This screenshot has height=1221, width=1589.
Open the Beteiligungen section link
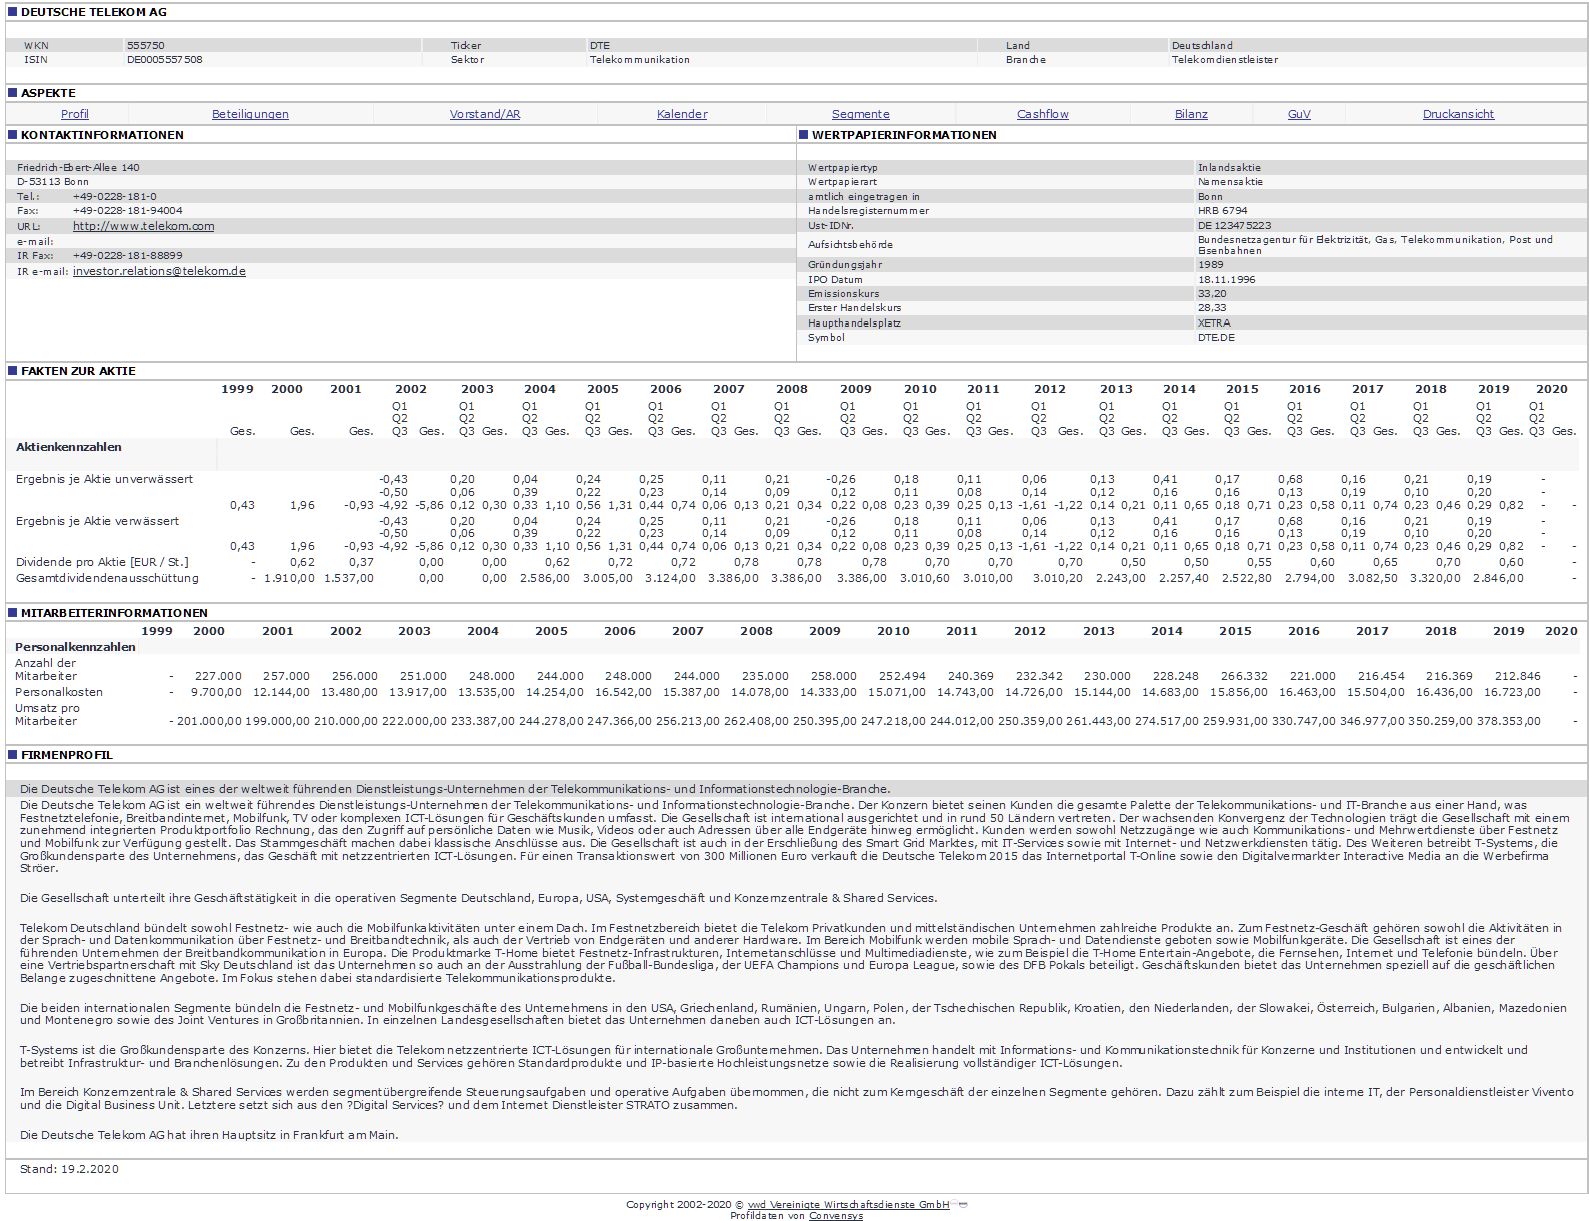[250, 114]
